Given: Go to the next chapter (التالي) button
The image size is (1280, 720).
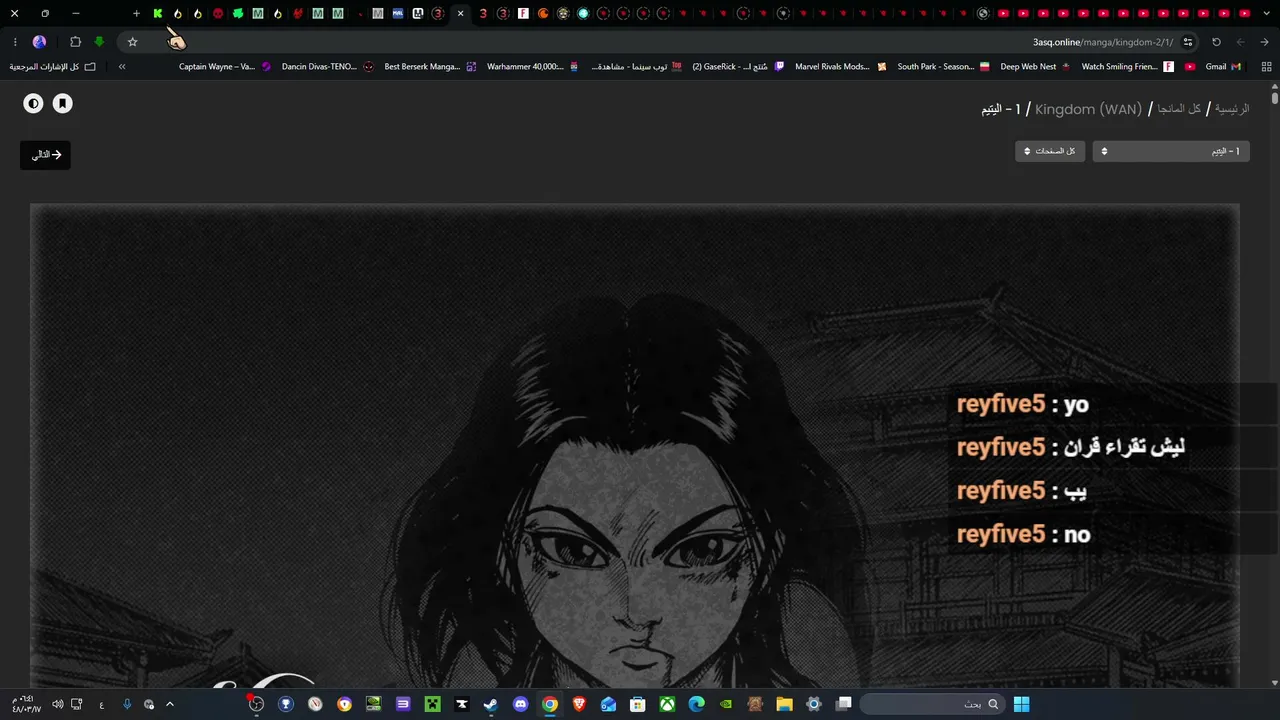Looking at the screenshot, I should click(x=46, y=155).
